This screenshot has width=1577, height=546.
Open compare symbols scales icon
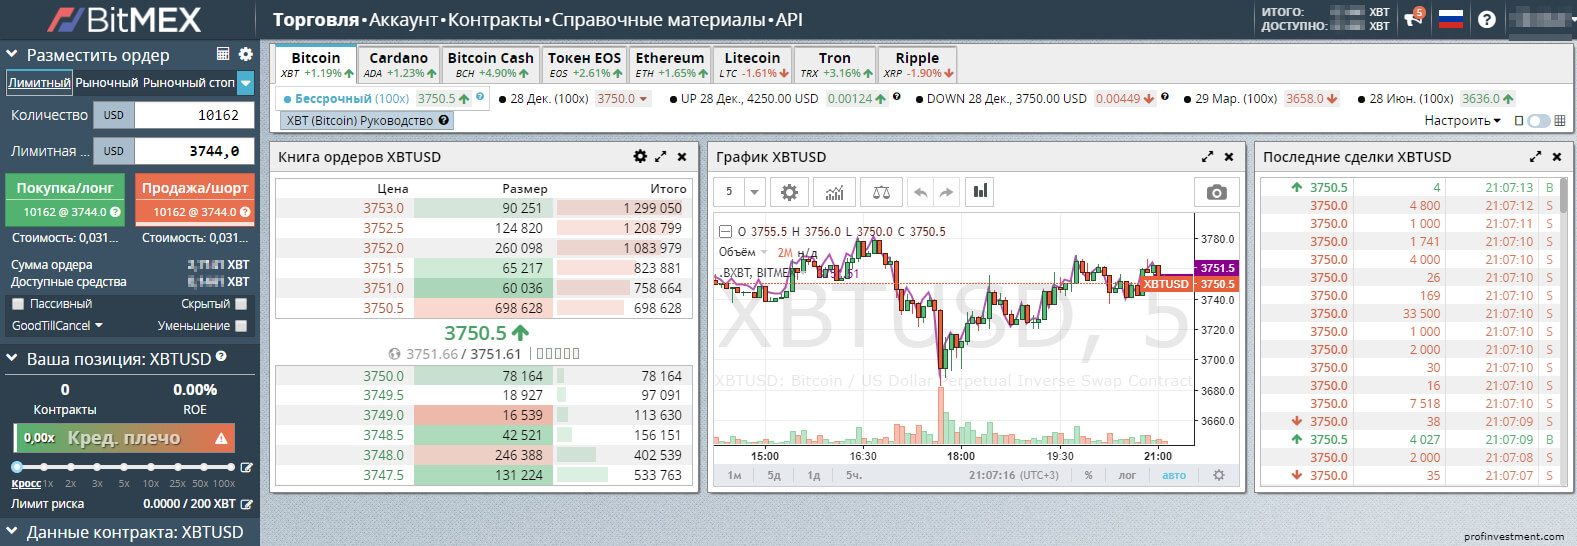pyautogui.click(x=881, y=192)
